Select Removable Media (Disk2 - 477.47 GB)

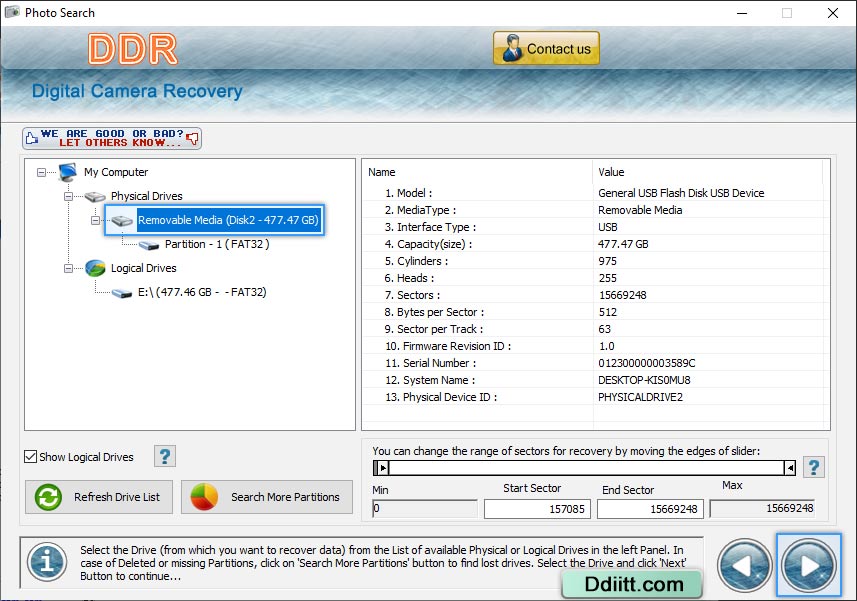(x=228, y=220)
